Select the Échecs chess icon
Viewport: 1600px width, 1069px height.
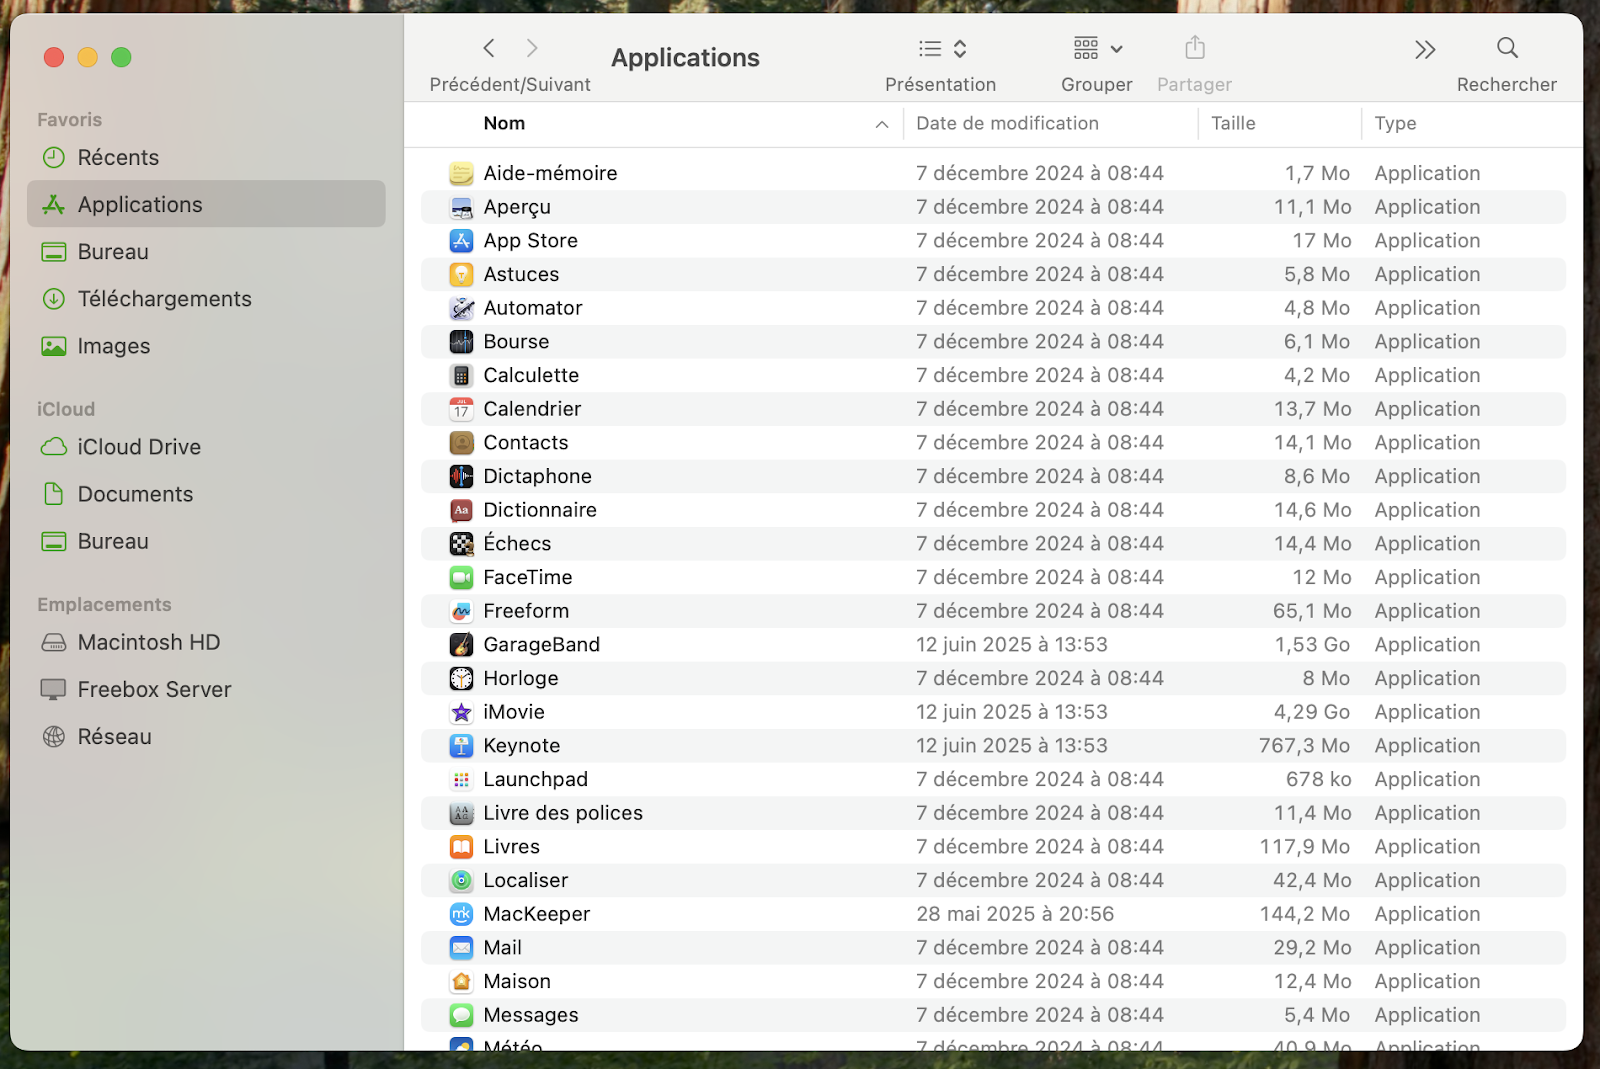click(x=461, y=544)
